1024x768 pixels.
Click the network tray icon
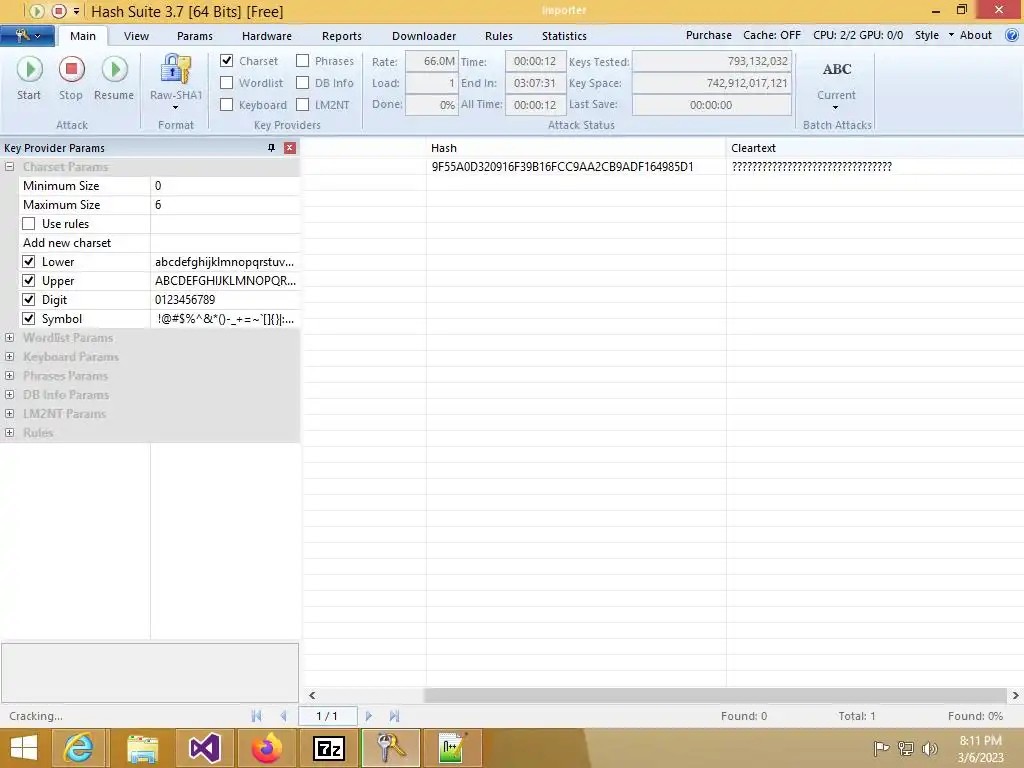[x=906, y=749]
